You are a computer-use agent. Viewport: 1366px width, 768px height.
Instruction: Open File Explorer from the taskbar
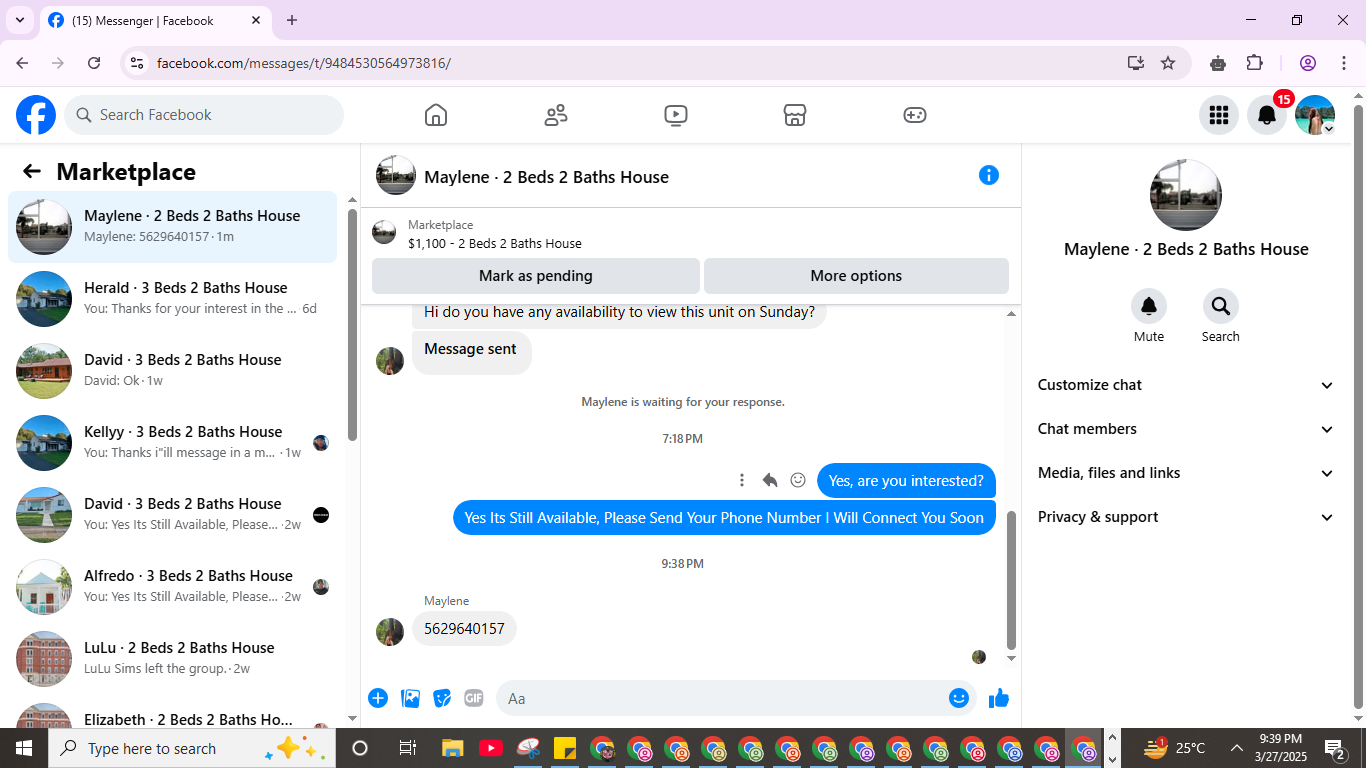tap(453, 748)
